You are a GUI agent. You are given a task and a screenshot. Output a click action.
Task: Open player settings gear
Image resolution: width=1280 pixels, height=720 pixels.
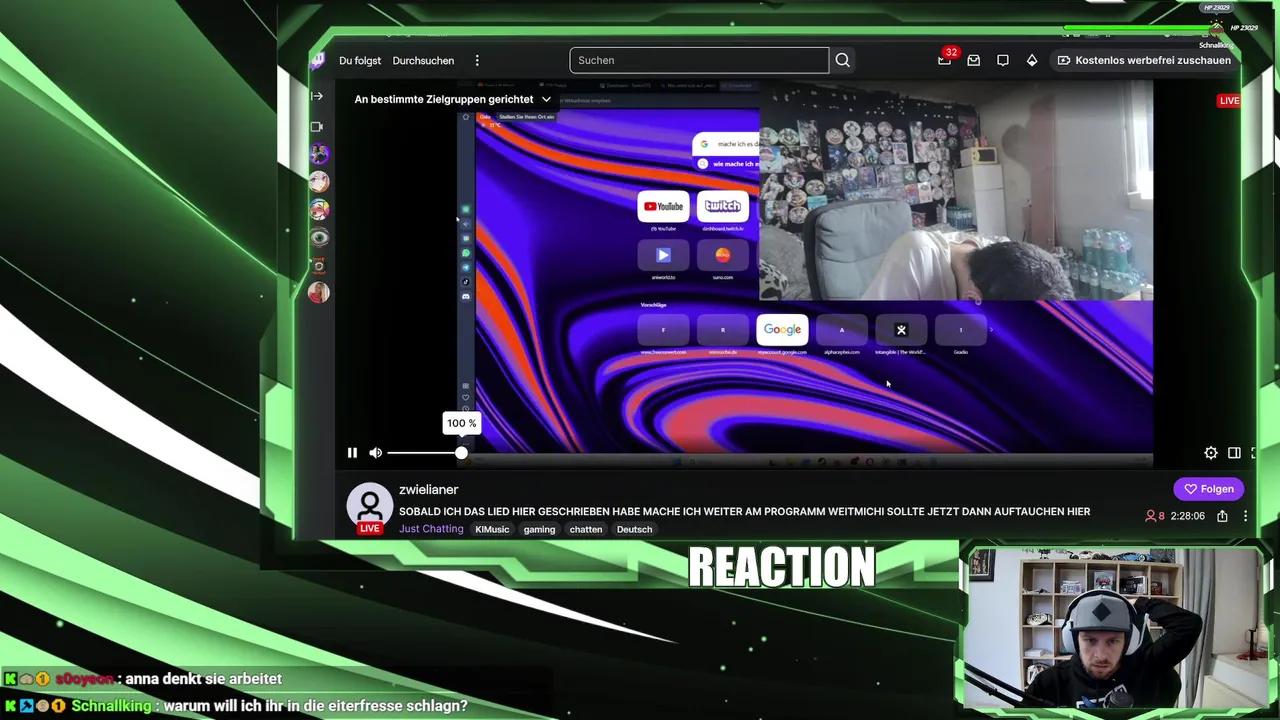[x=1211, y=453]
